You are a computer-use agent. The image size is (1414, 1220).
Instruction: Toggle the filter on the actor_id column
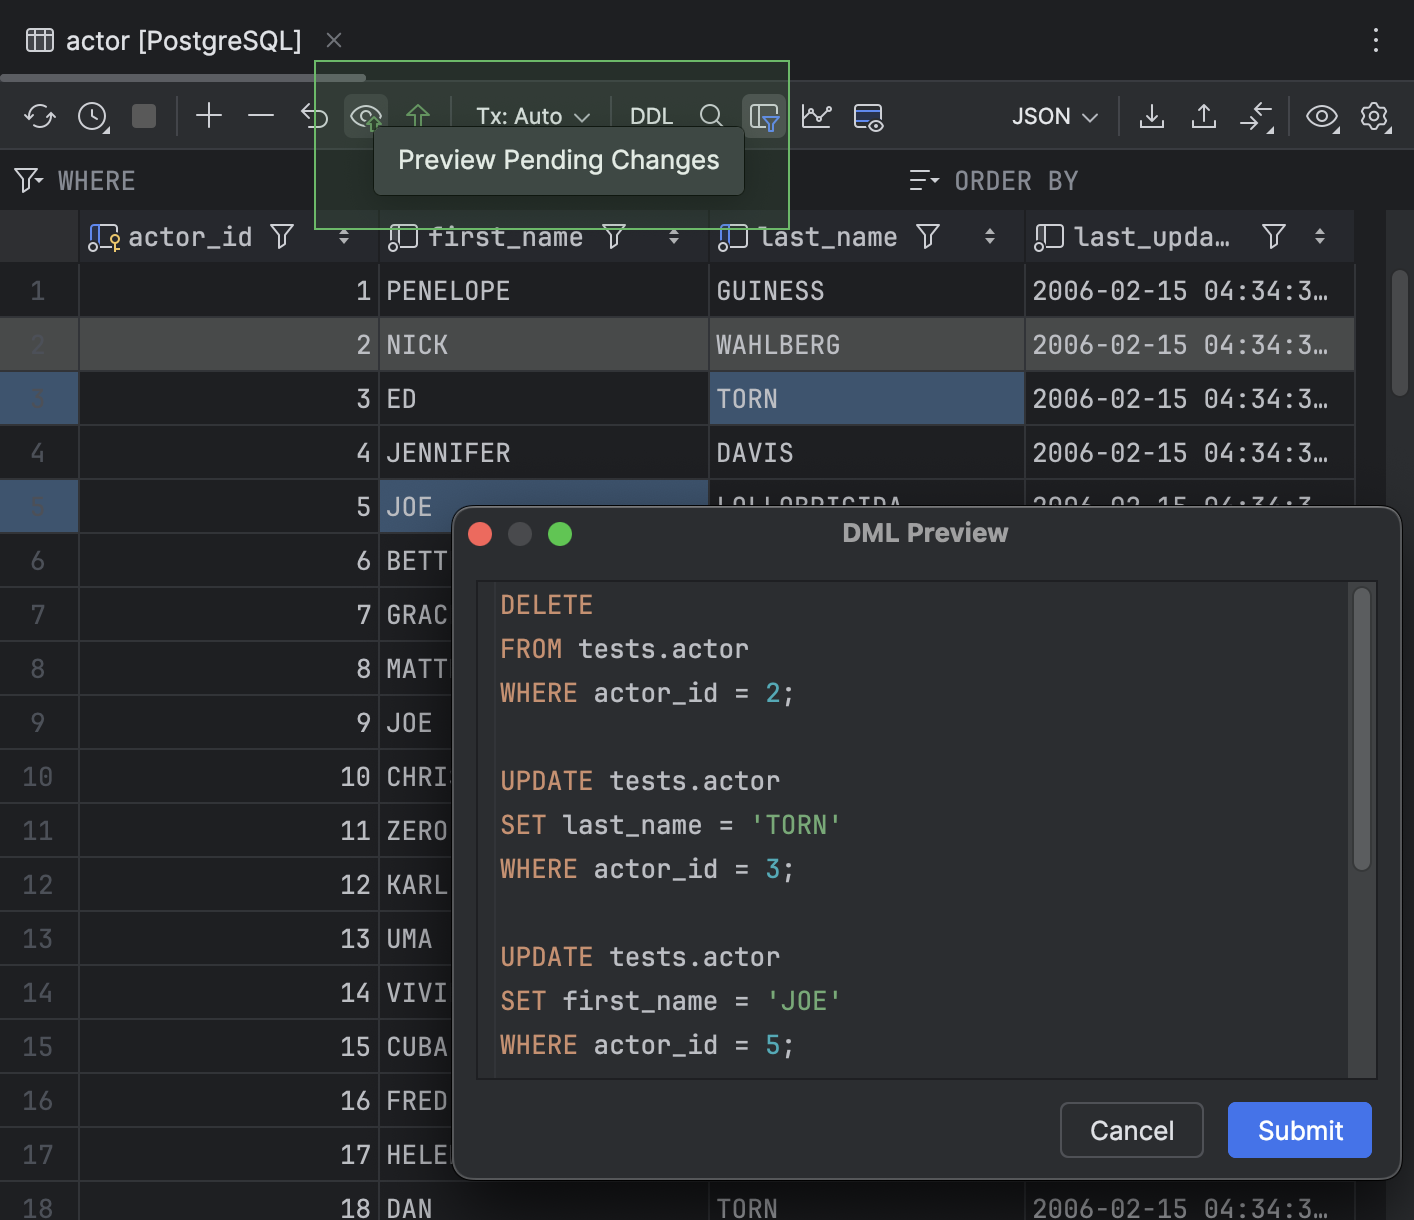(281, 236)
